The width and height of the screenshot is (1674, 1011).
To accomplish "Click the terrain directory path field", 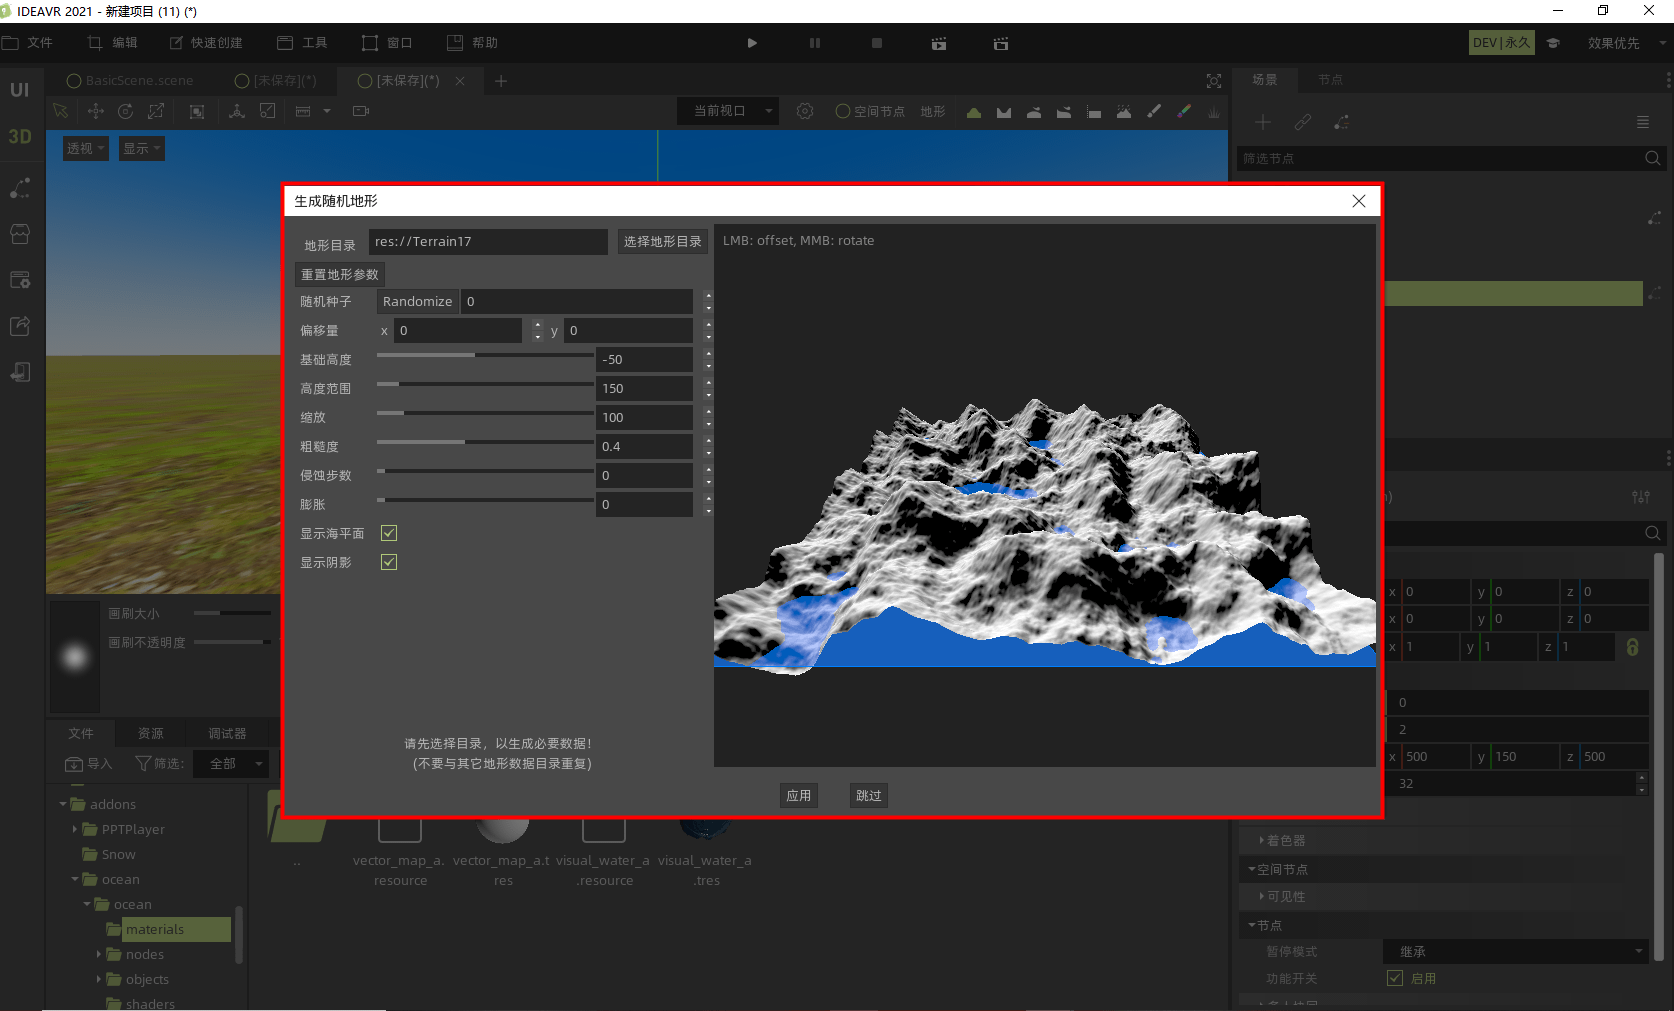I will (488, 241).
